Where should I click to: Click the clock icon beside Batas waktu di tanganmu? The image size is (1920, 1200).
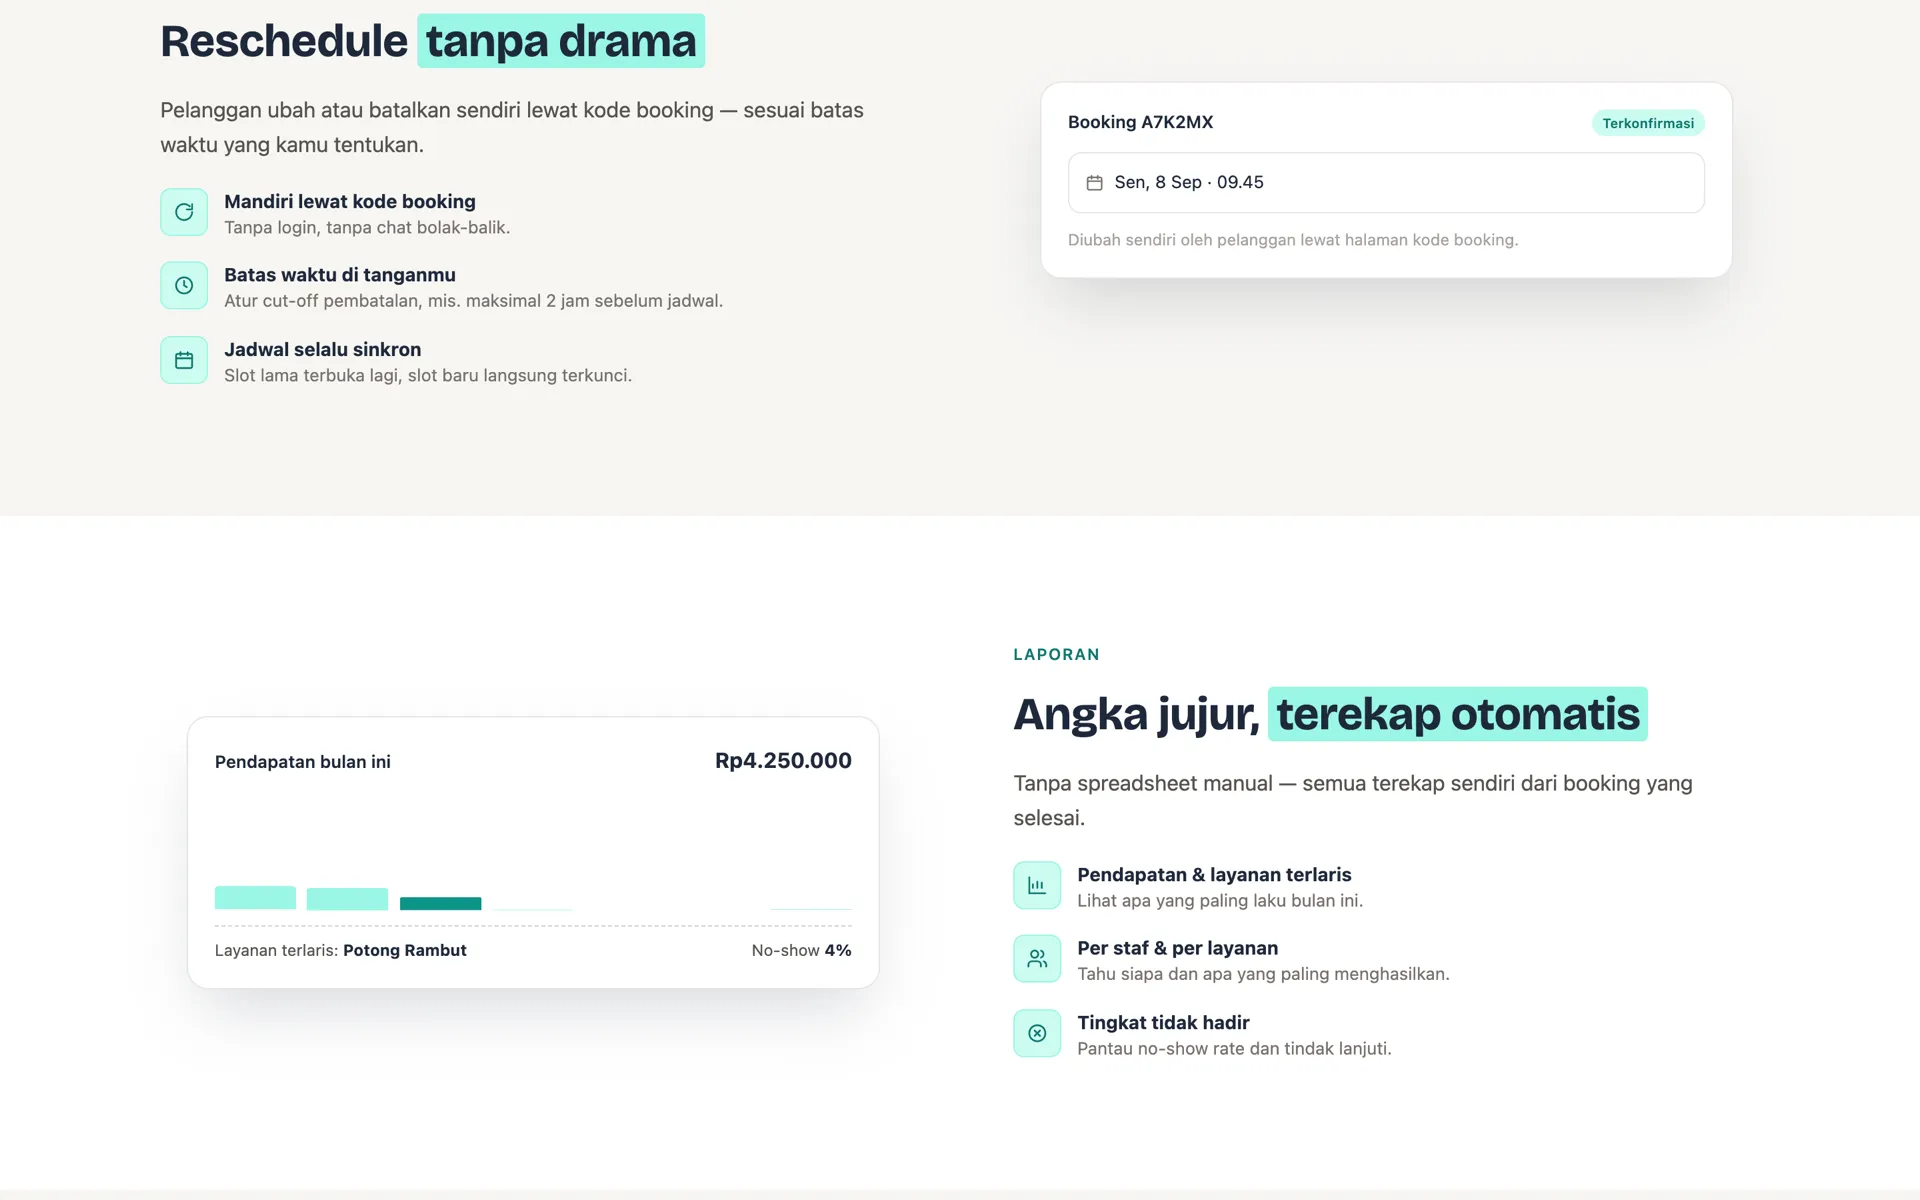[184, 286]
